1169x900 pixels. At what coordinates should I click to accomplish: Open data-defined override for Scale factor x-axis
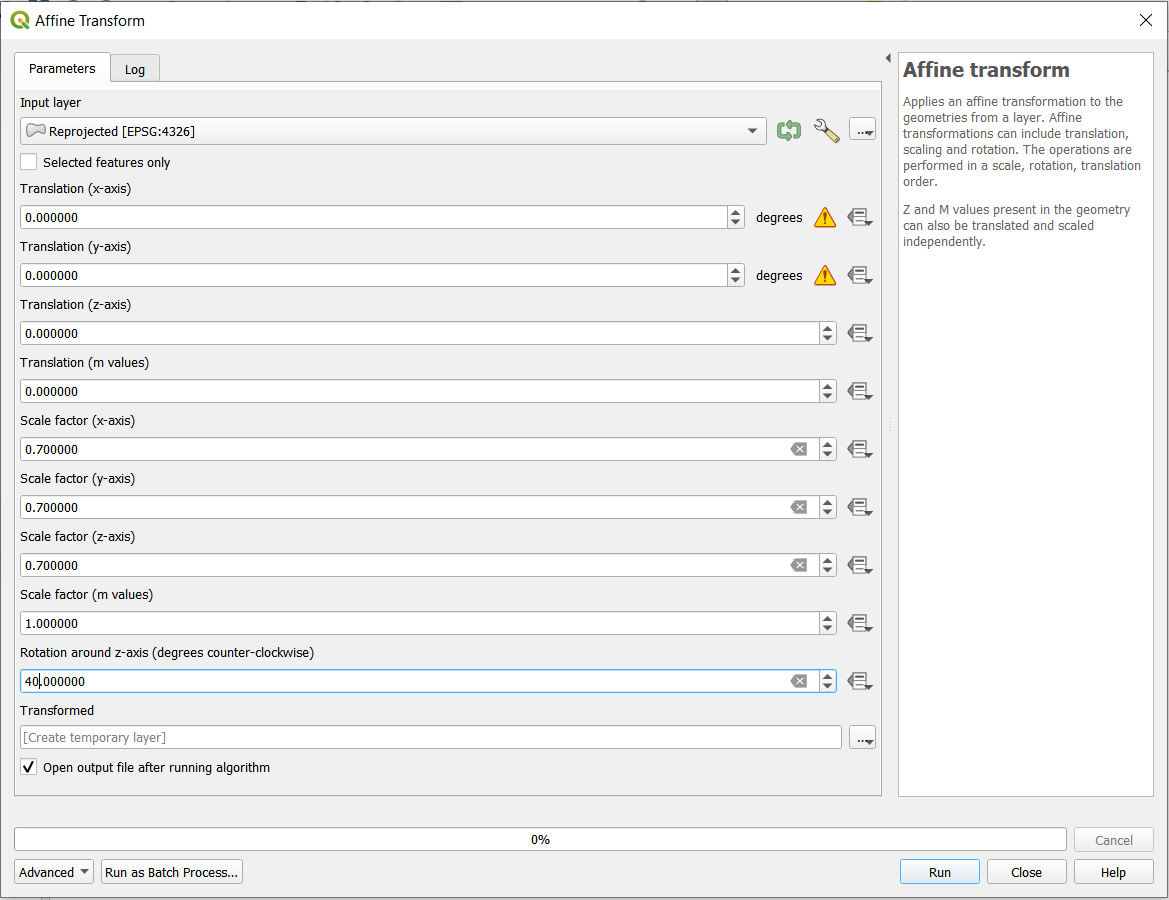pos(859,450)
